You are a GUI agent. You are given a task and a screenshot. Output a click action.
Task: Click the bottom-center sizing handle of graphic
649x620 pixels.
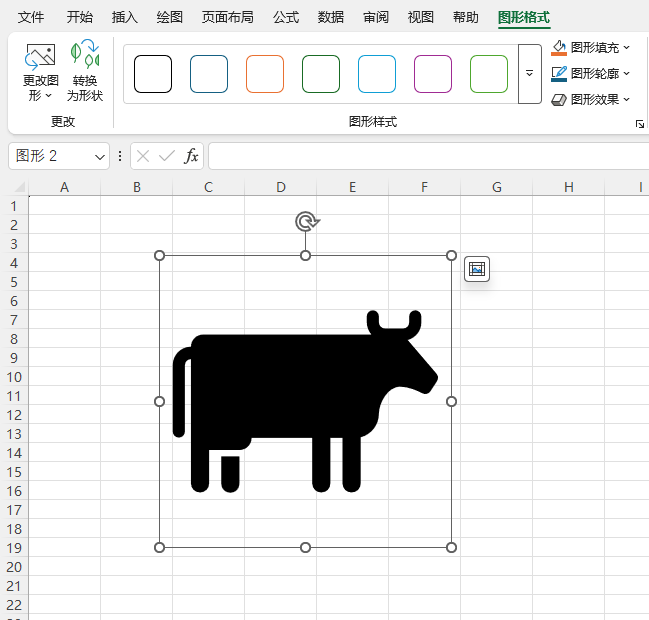[305, 548]
